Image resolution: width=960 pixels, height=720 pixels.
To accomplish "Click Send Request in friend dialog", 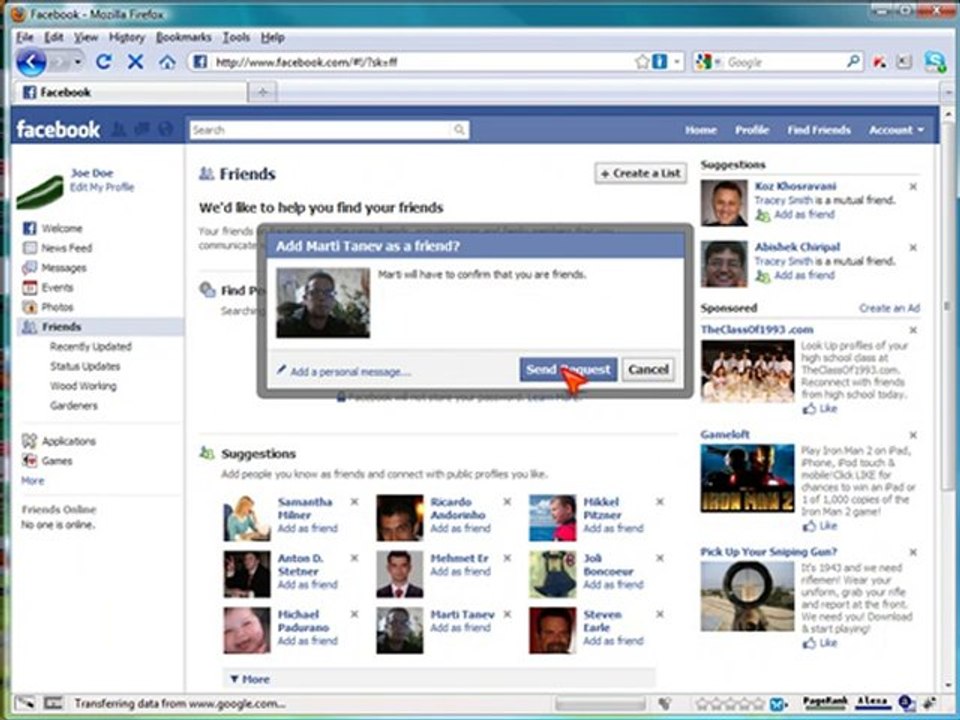I will 568,369.
